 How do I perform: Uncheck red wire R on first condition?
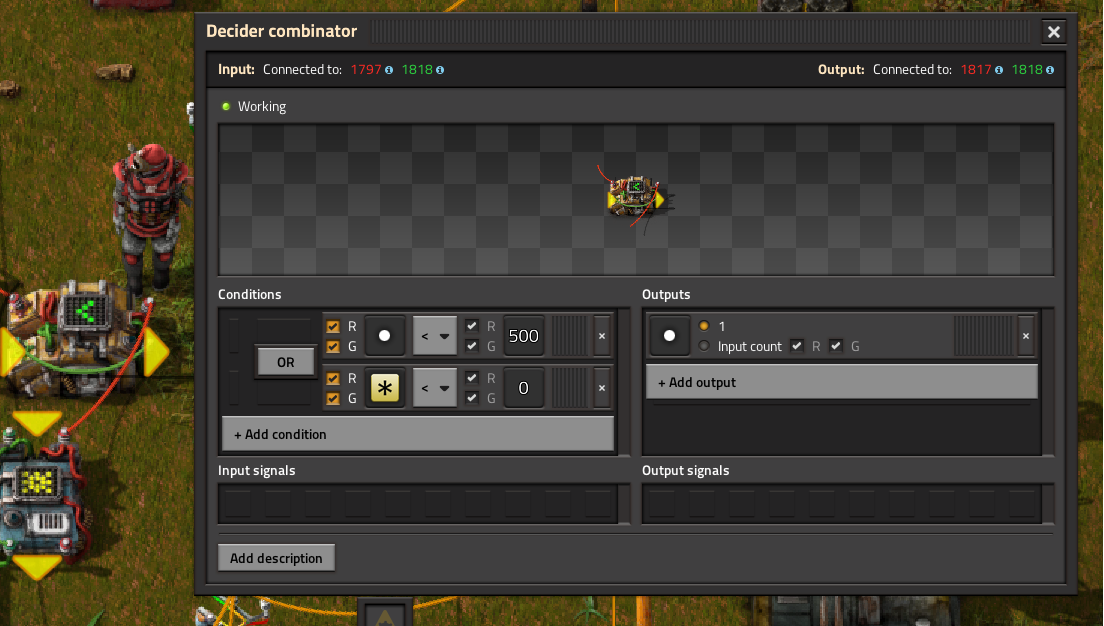[333, 327]
